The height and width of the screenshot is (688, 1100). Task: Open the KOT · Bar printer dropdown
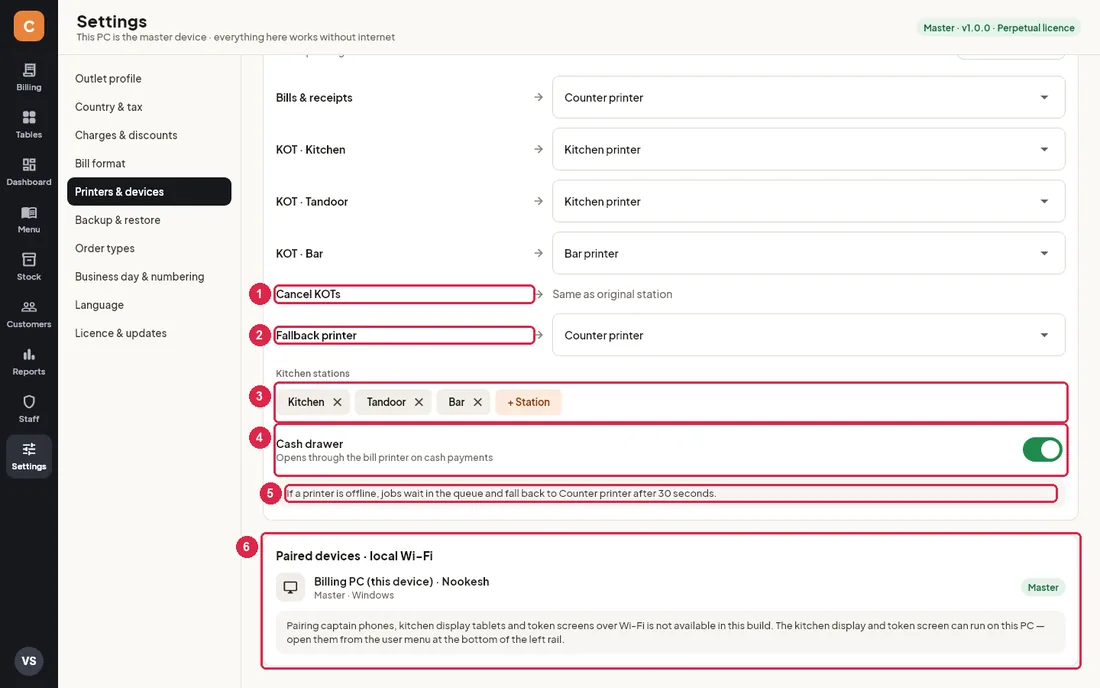[x=808, y=253]
